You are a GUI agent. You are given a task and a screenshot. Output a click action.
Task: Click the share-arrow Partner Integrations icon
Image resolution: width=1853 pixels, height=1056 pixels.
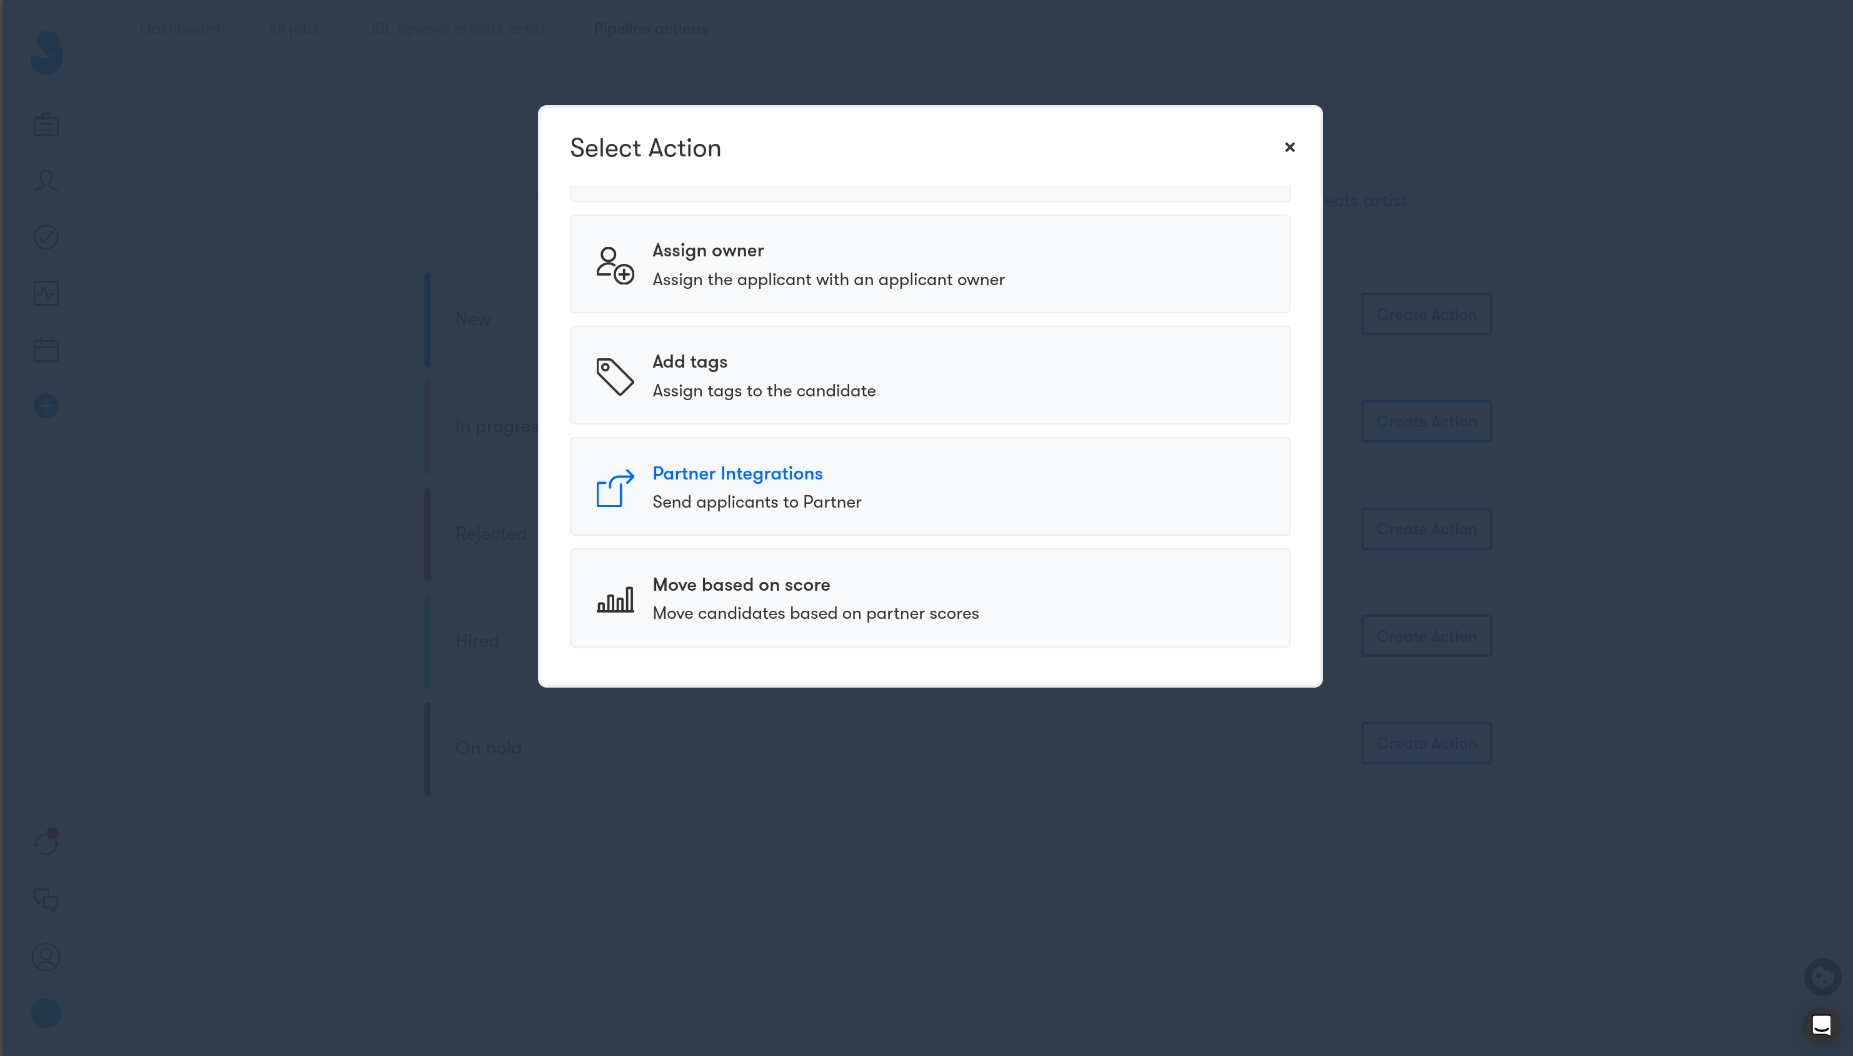[615, 488]
